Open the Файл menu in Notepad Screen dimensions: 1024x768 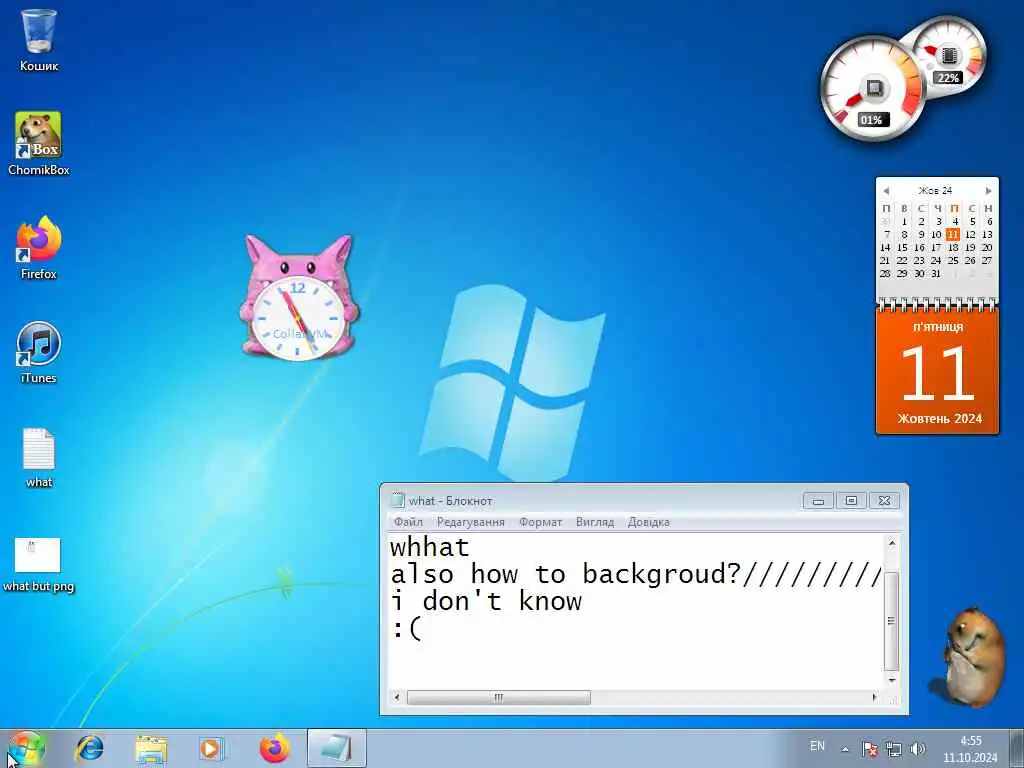[x=408, y=522]
